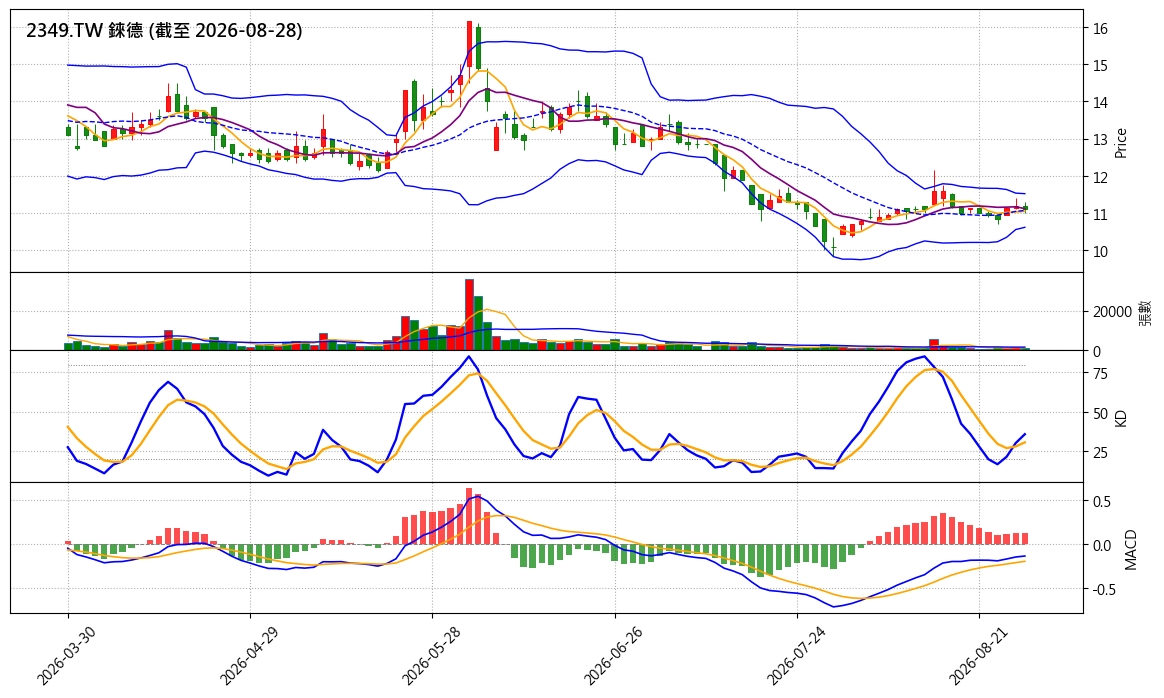This screenshot has height=698, width=1164.
Task: Click the tallest red candlestick near 16
Action: 469,45
